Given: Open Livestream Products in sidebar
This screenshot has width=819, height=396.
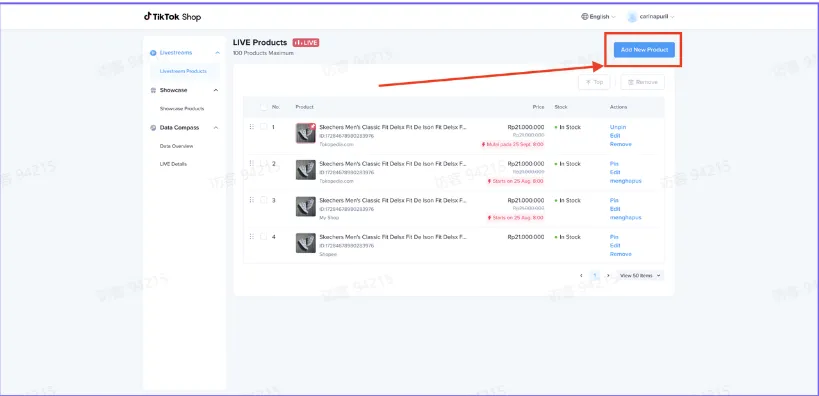Looking at the screenshot, I should [x=183, y=71].
